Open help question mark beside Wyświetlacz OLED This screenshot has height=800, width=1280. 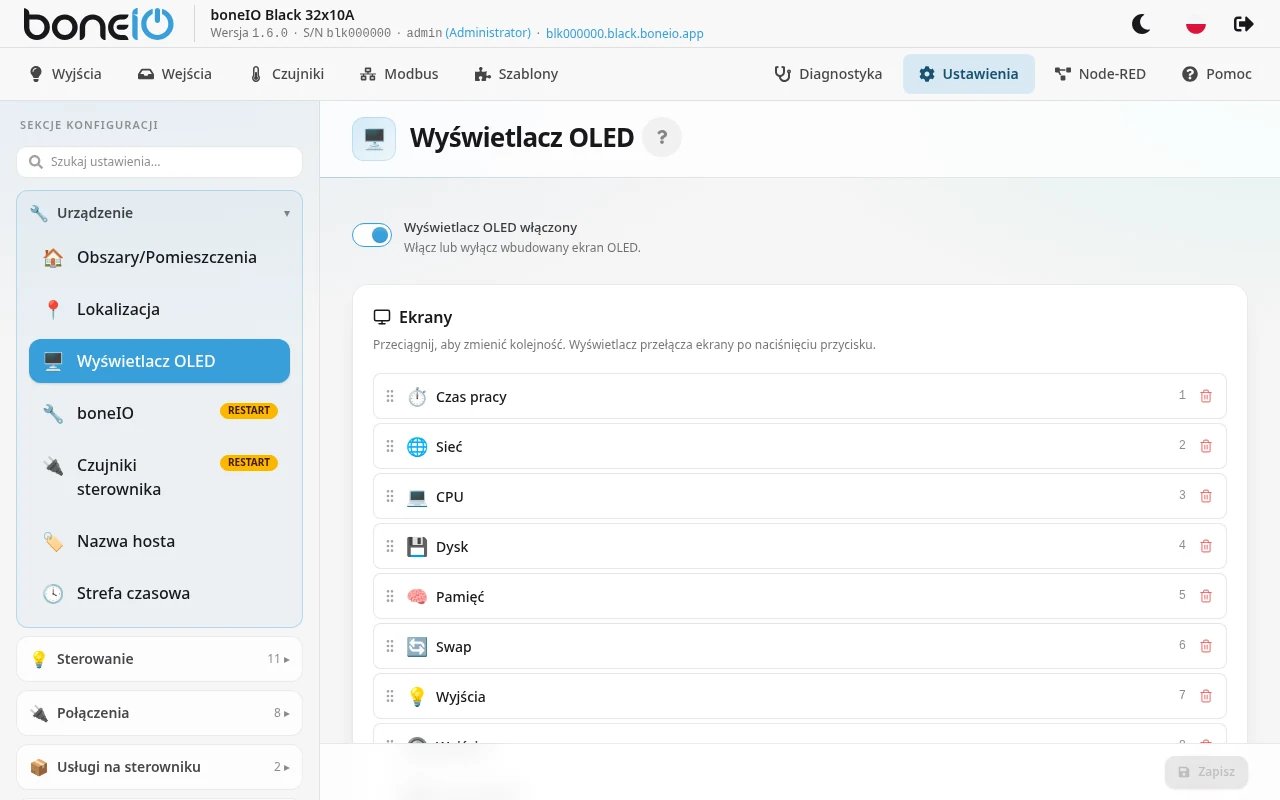(x=661, y=137)
